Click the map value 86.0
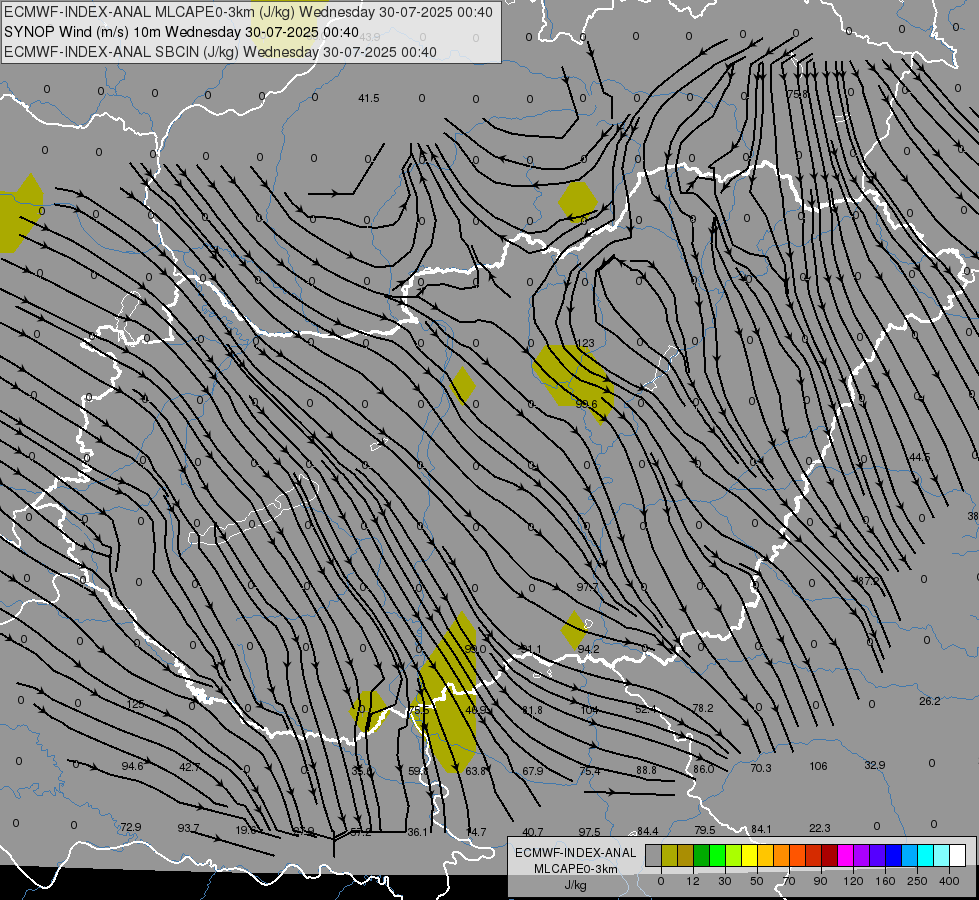The height and width of the screenshot is (900, 979). (x=703, y=769)
